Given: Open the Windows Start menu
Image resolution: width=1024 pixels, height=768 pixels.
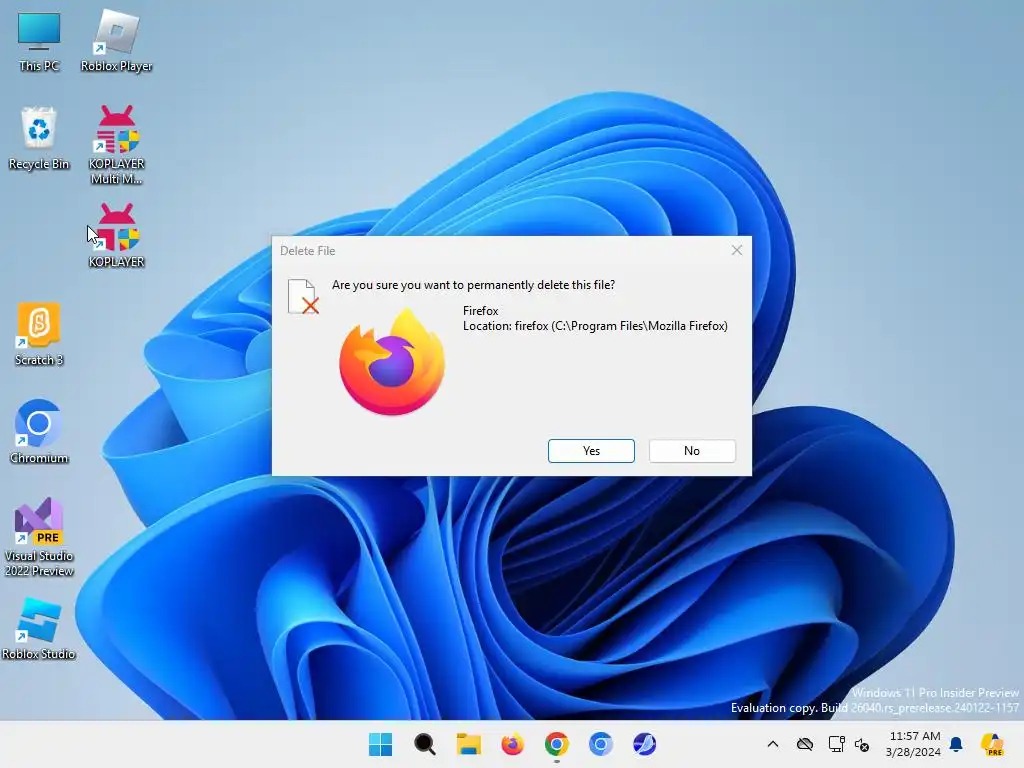Looking at the screenshot, I should pyautogui.click(x=380, y=744).
